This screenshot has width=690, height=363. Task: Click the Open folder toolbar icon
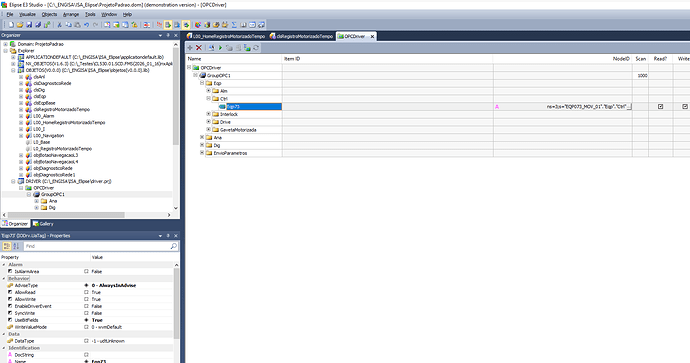click(20, 25)
